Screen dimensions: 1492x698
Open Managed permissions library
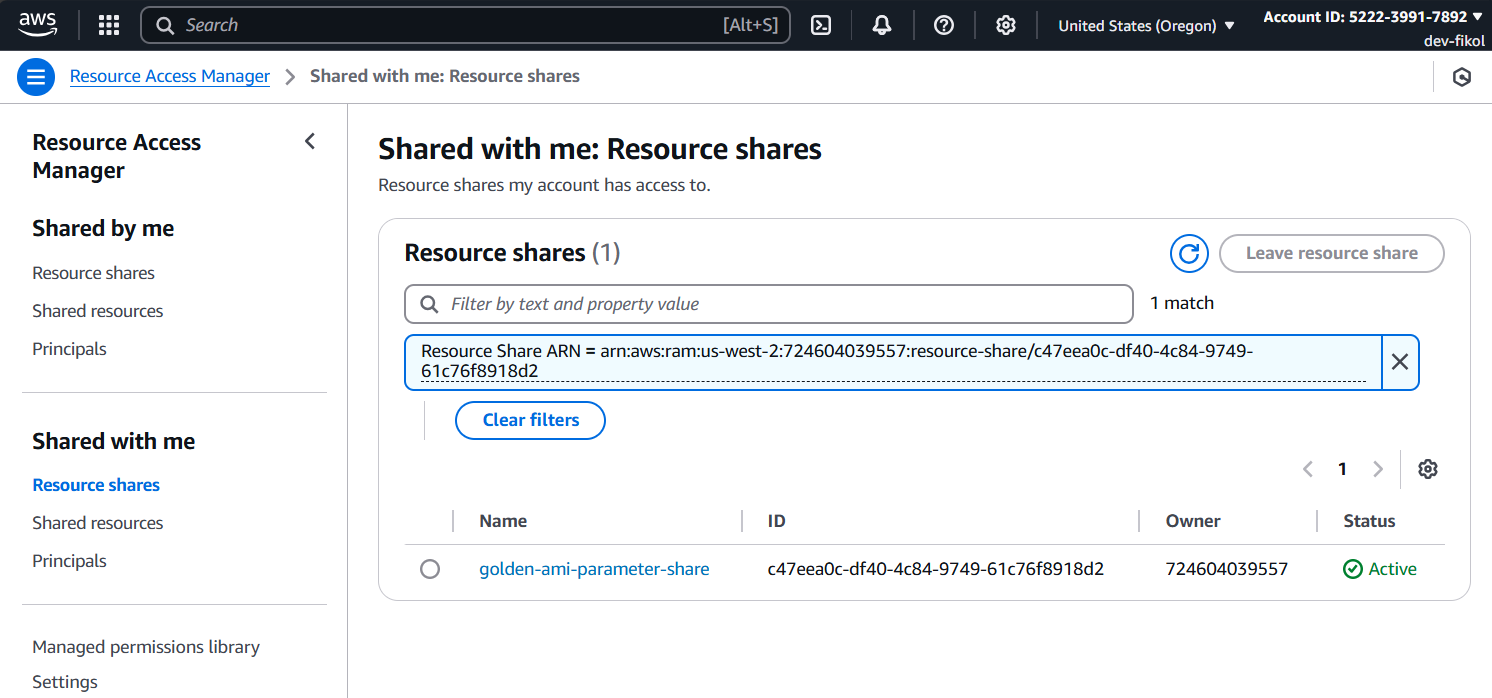click(x=146, y=647)
